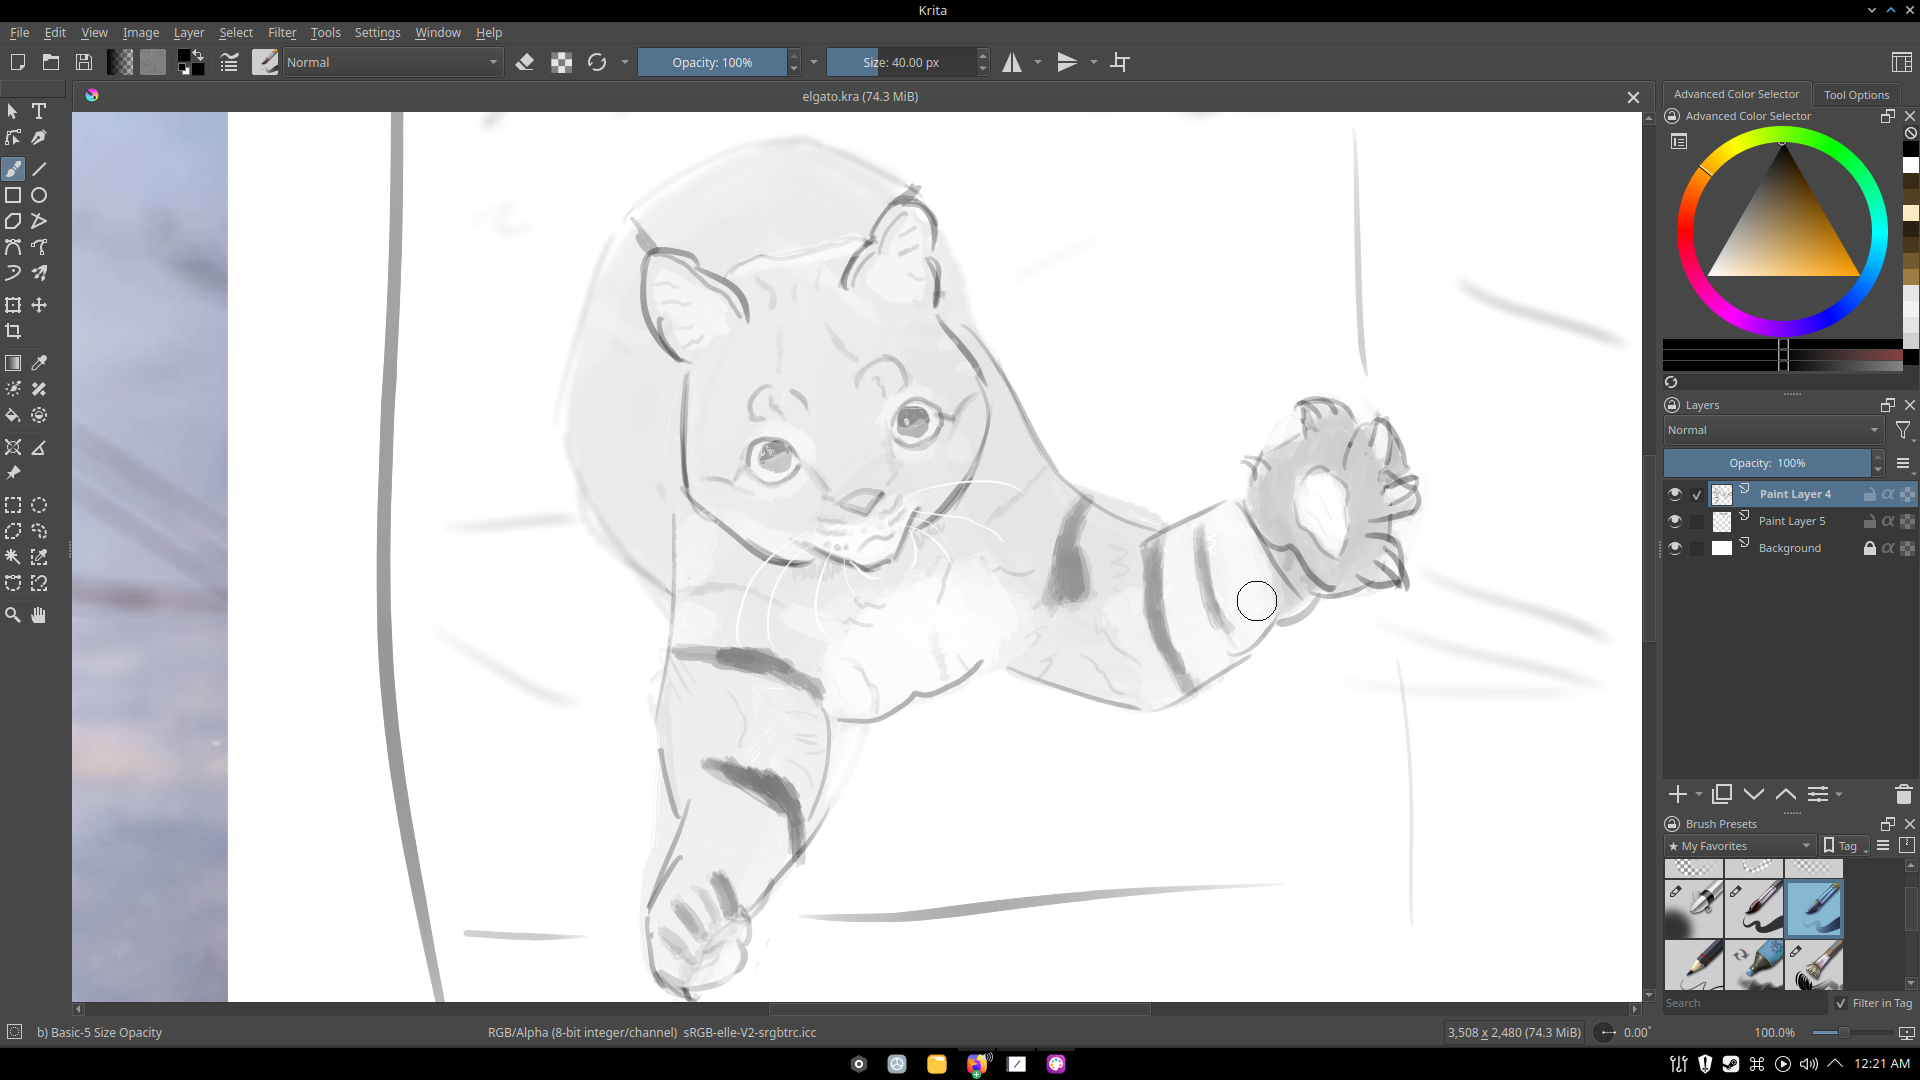The width and height of the screenshot is (1920, 1080).
Task: Select the Freehand Brush tool
Action: click(13, 169)
